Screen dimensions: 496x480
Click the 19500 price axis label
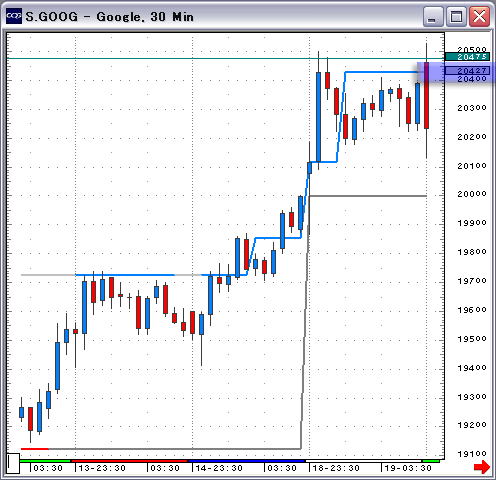coord(472,339)
